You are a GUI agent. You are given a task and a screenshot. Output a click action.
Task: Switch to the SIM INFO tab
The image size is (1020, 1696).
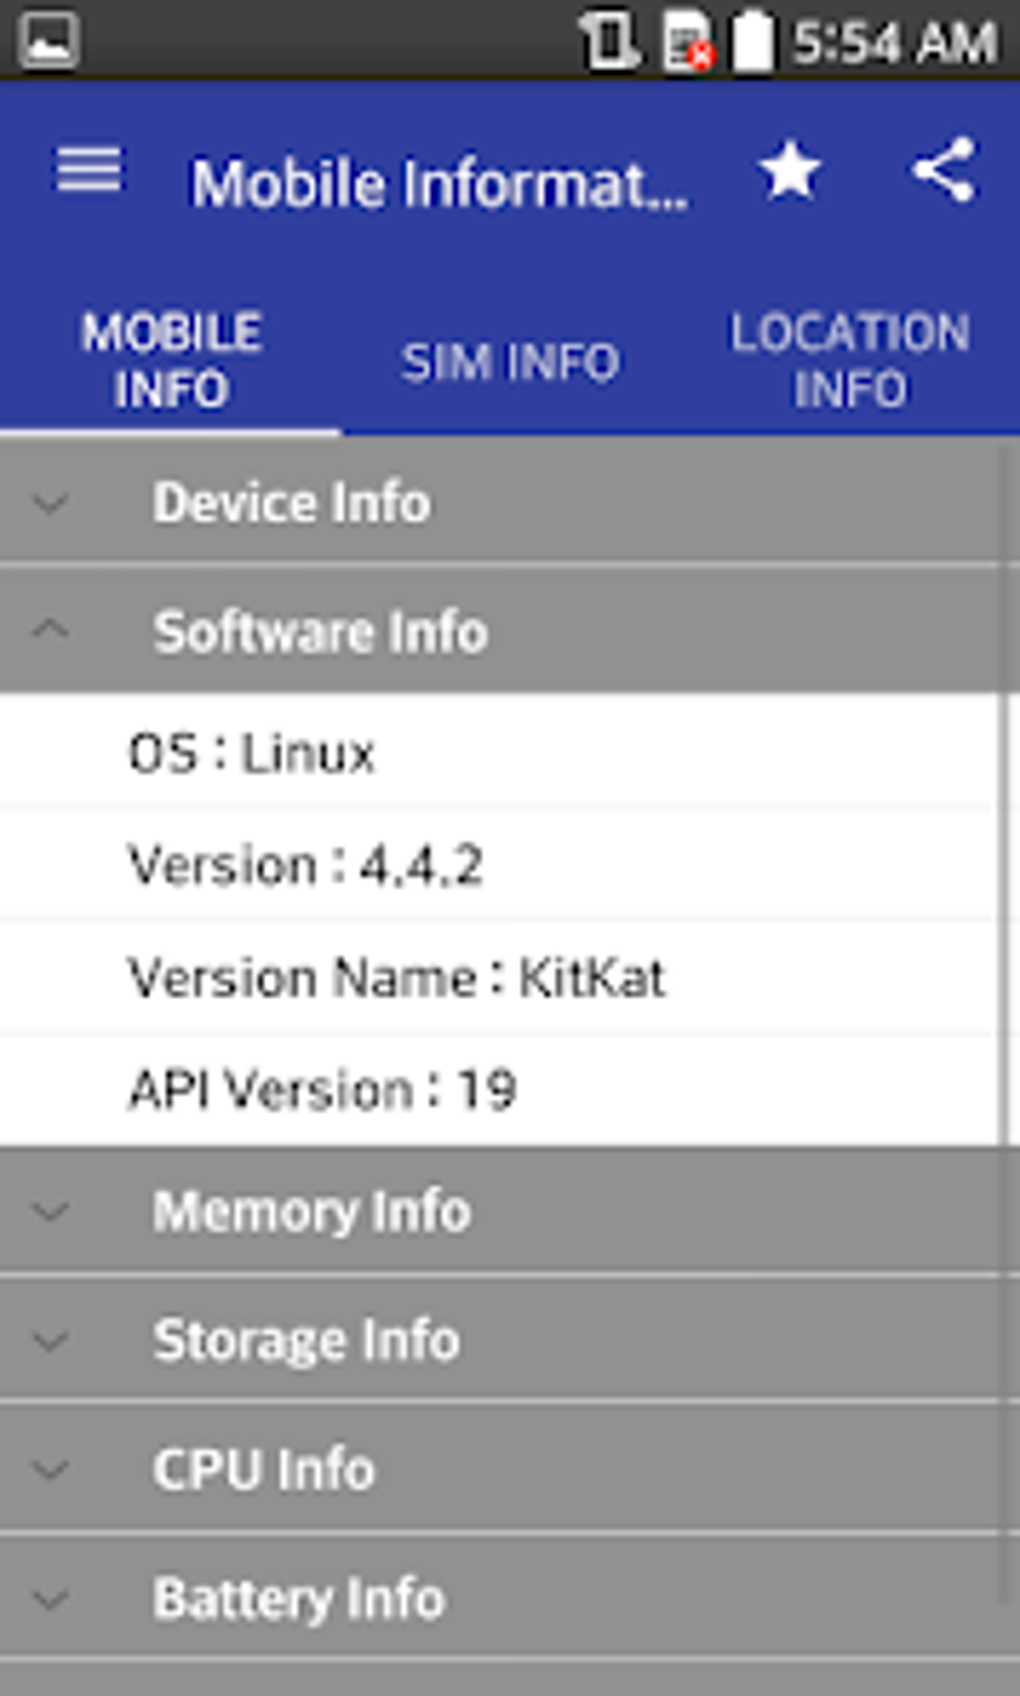tap(510, 362)
